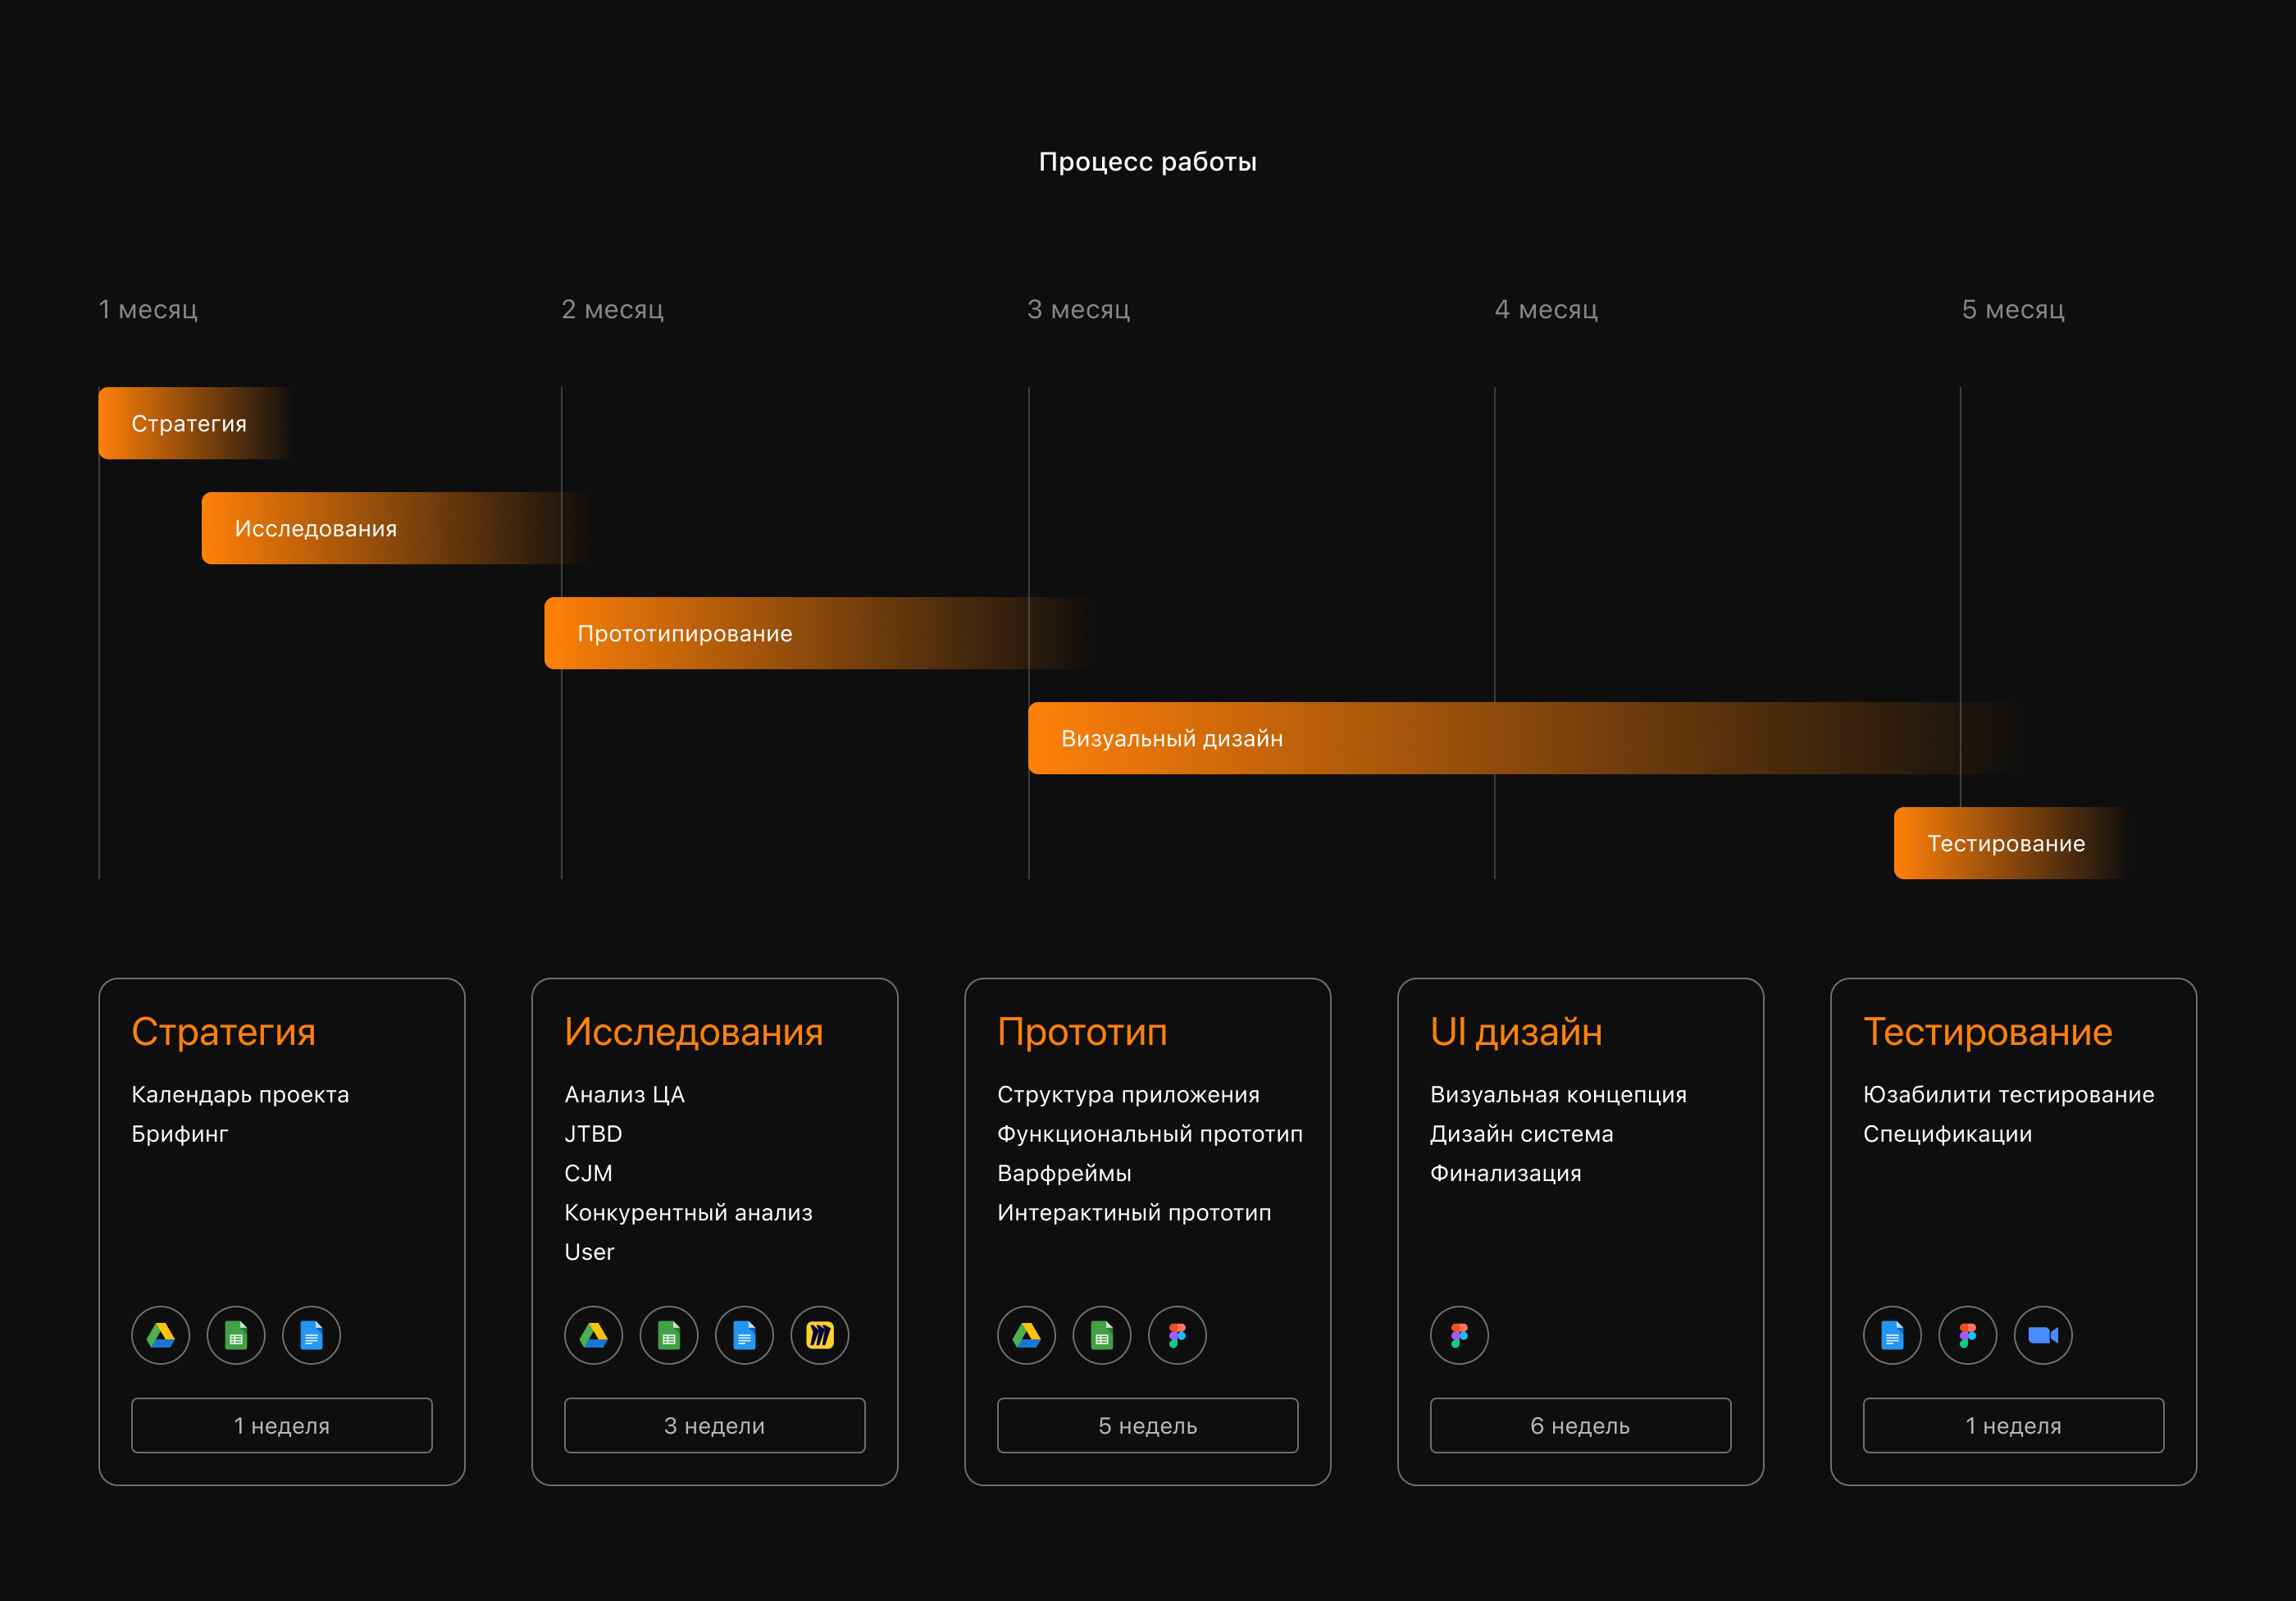2296x1601 pixels.
Task: Click video camera icon in Тестирование card
Action: pos(2042,1335)
